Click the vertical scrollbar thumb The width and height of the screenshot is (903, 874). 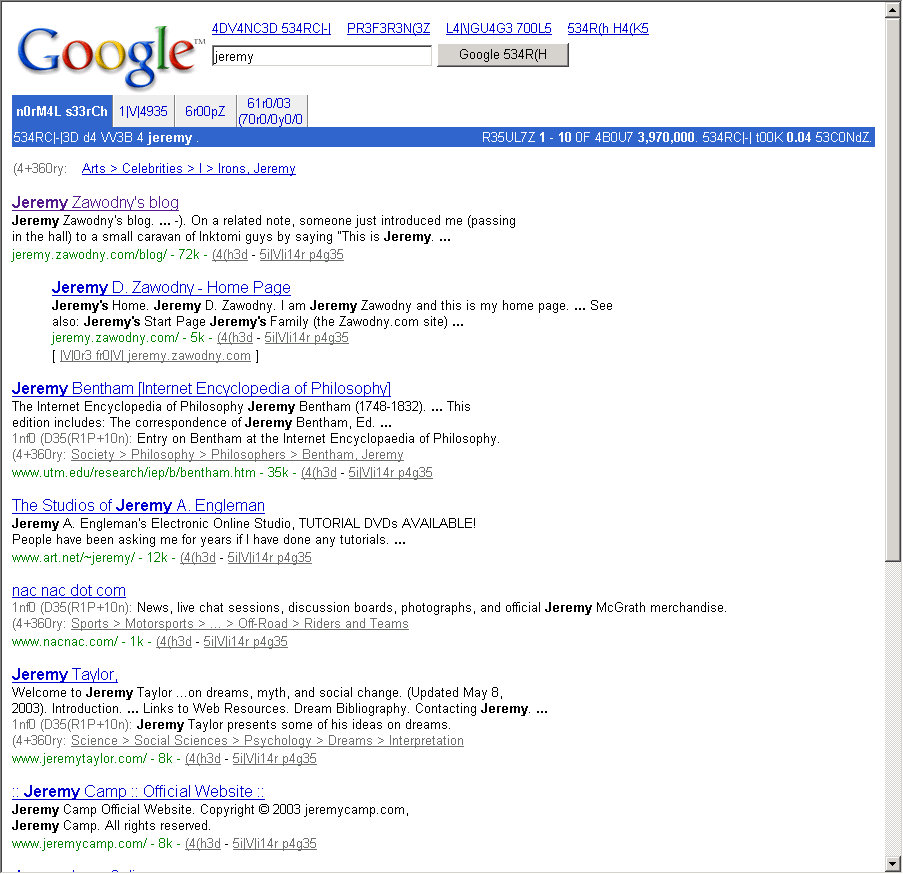(x=893, y=289)
